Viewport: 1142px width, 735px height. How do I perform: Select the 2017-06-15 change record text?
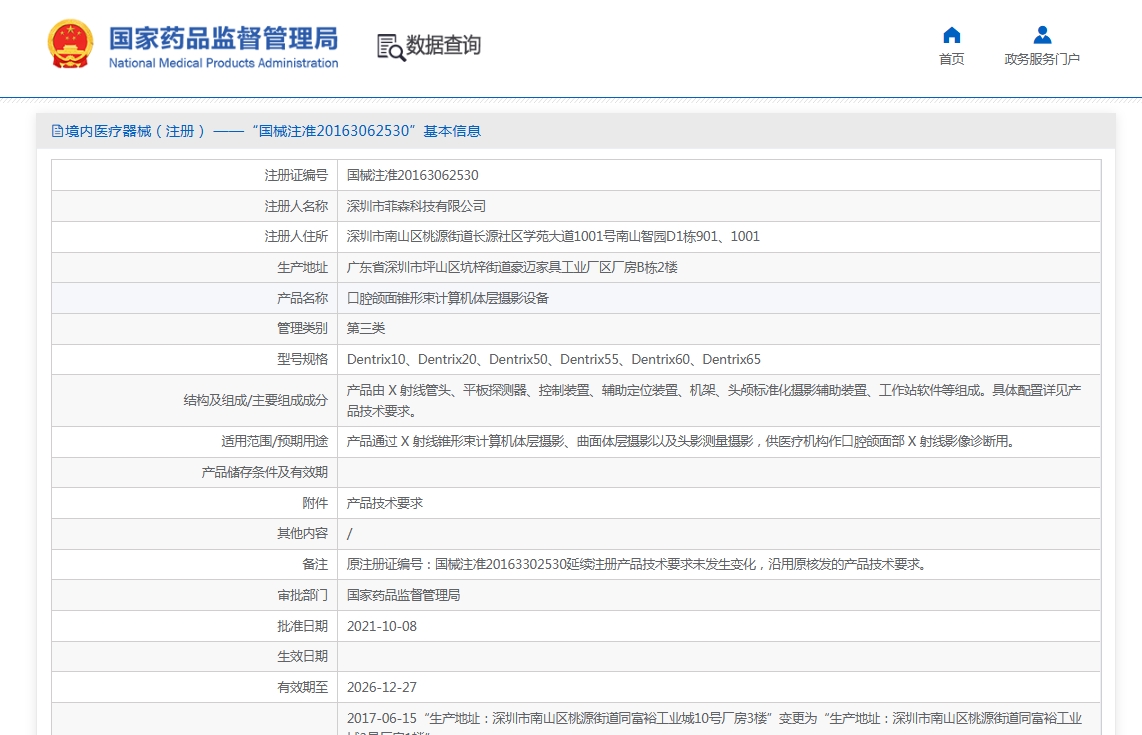714,723
